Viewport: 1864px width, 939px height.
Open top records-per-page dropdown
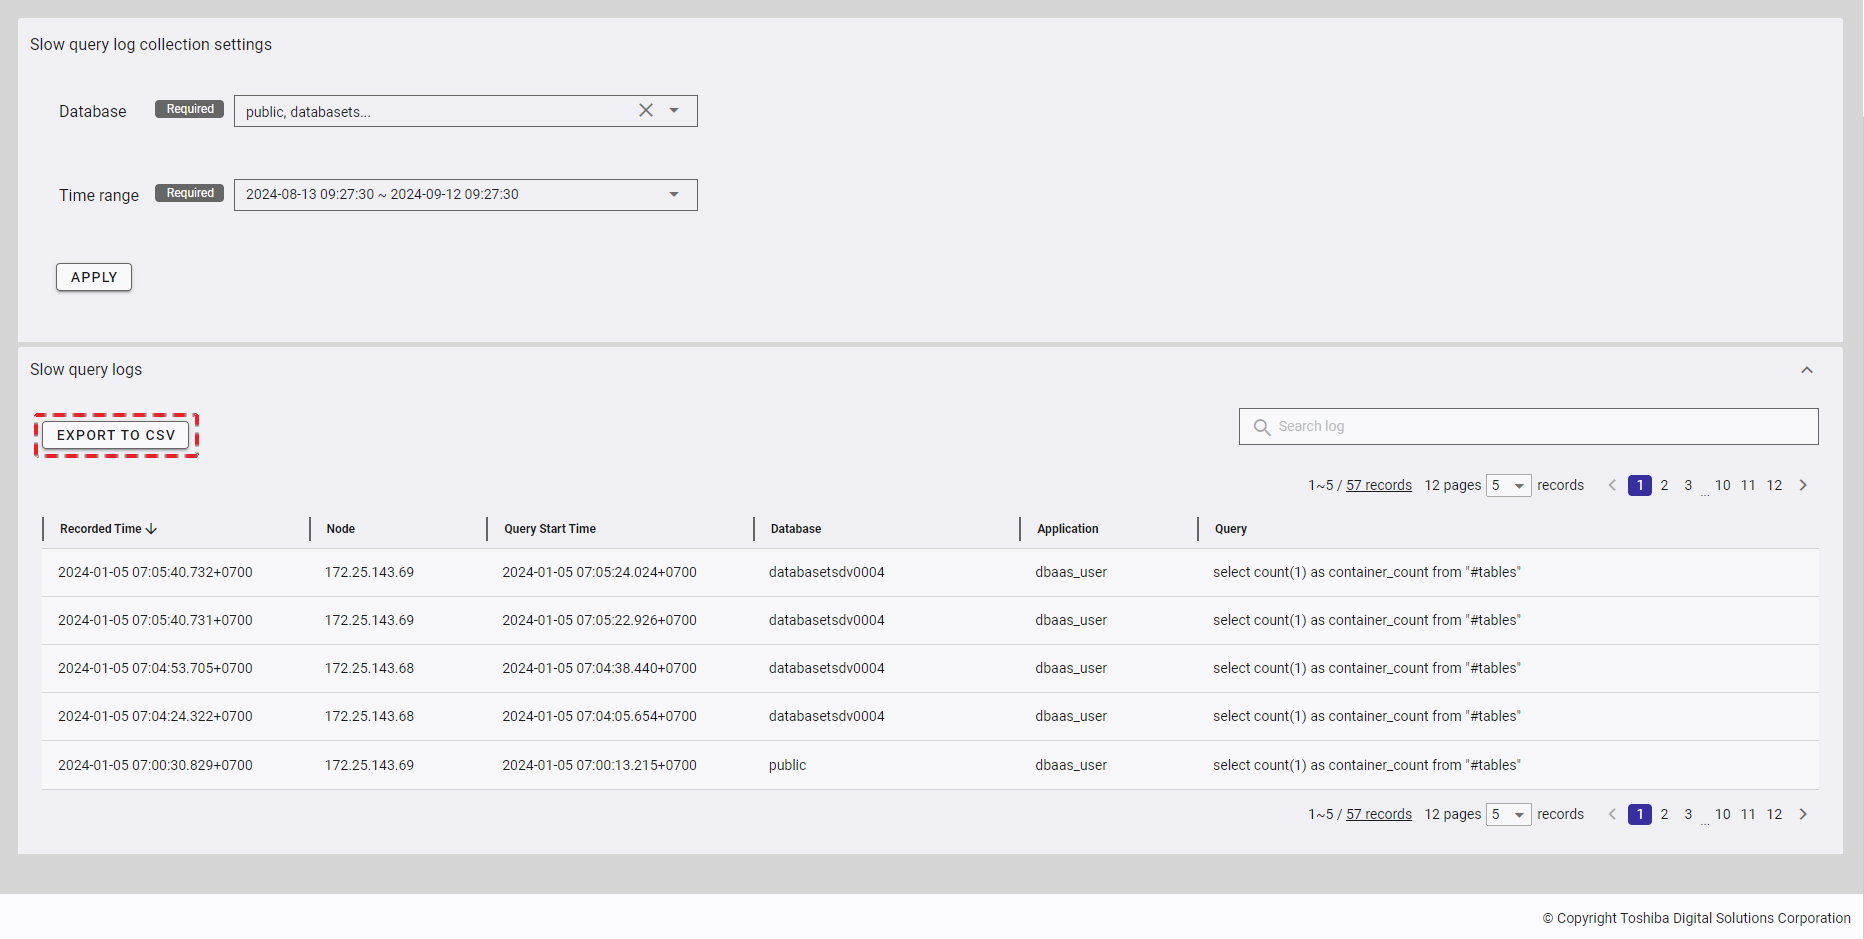[1508, 486]
